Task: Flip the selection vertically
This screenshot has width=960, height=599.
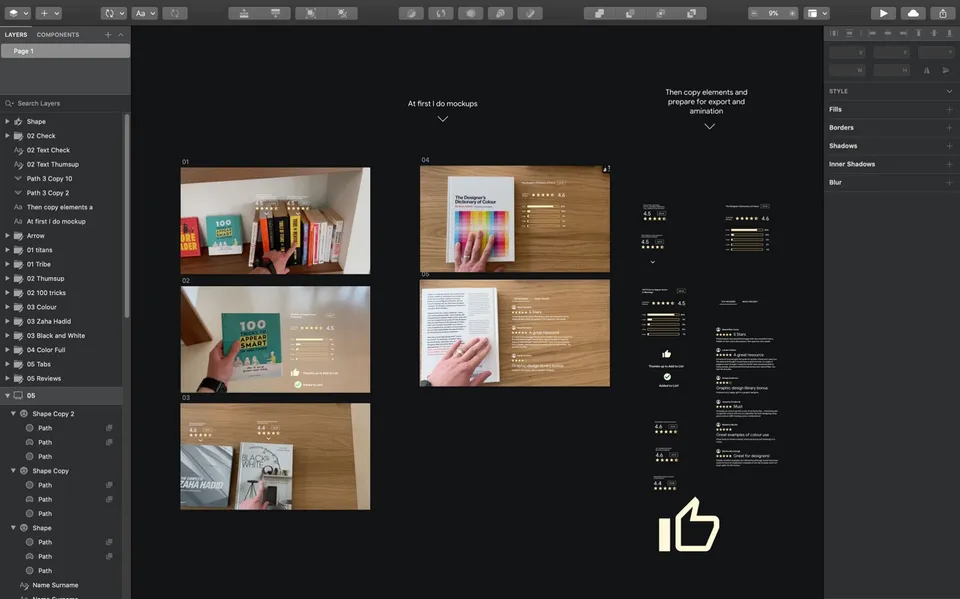Action: pos(946,70)
